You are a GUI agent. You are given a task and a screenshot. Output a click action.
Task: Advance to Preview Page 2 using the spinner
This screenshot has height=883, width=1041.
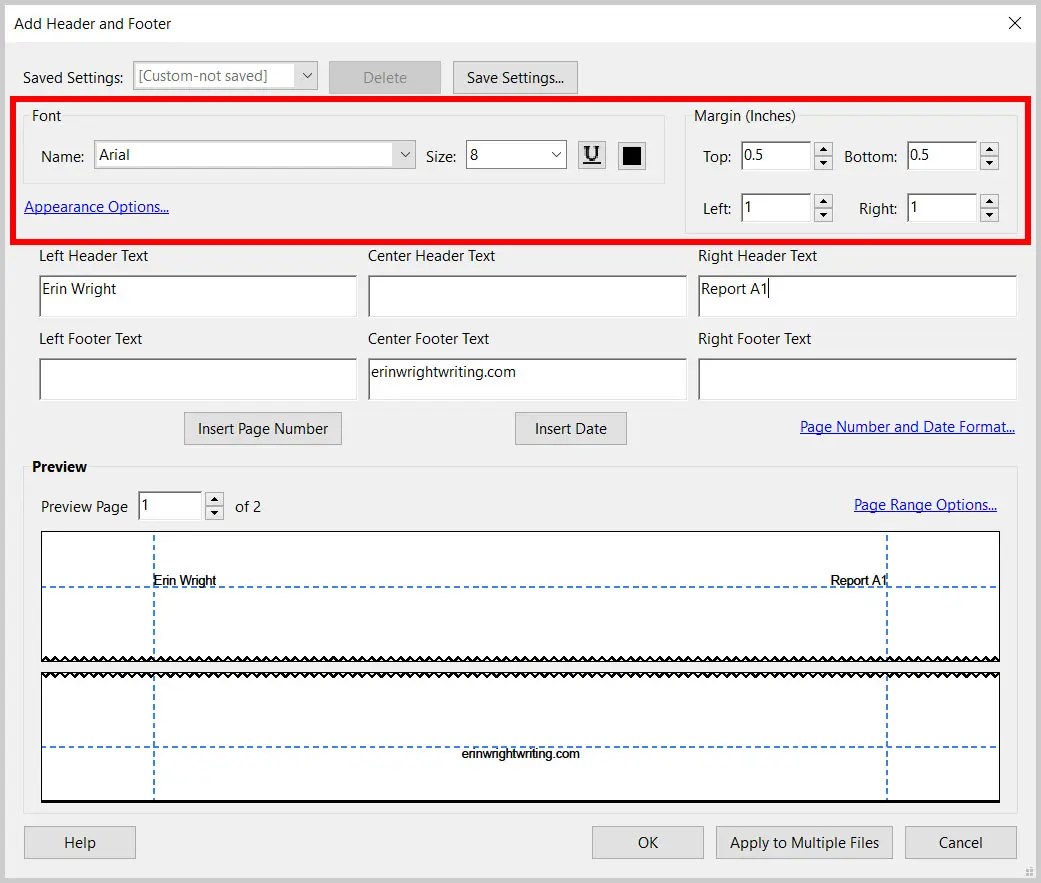(214, 500)
